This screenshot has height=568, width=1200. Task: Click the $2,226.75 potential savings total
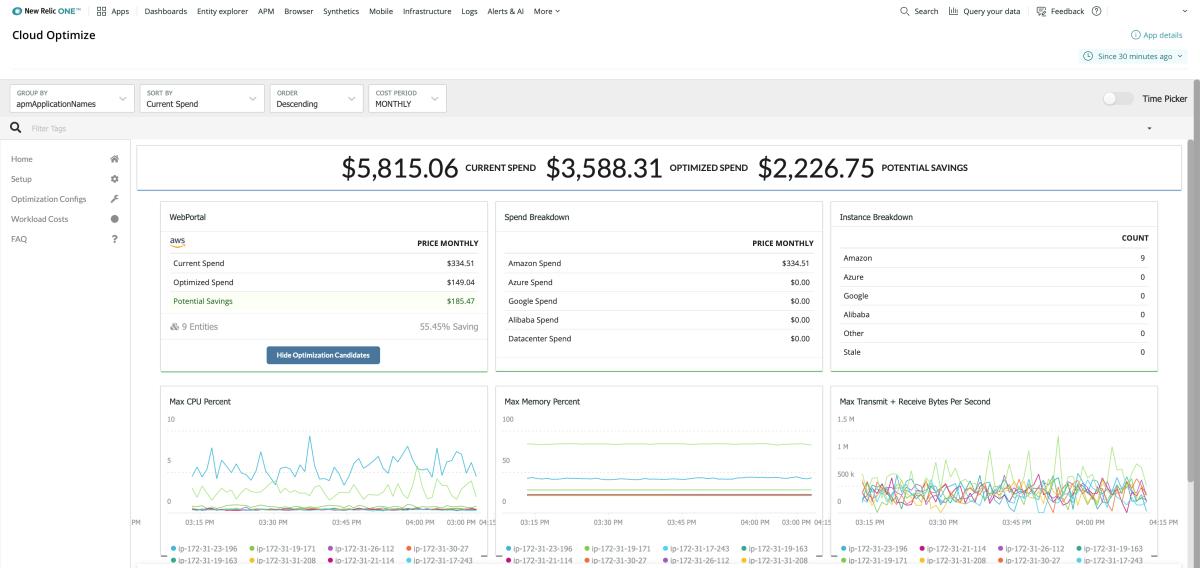tap(816, 168)
